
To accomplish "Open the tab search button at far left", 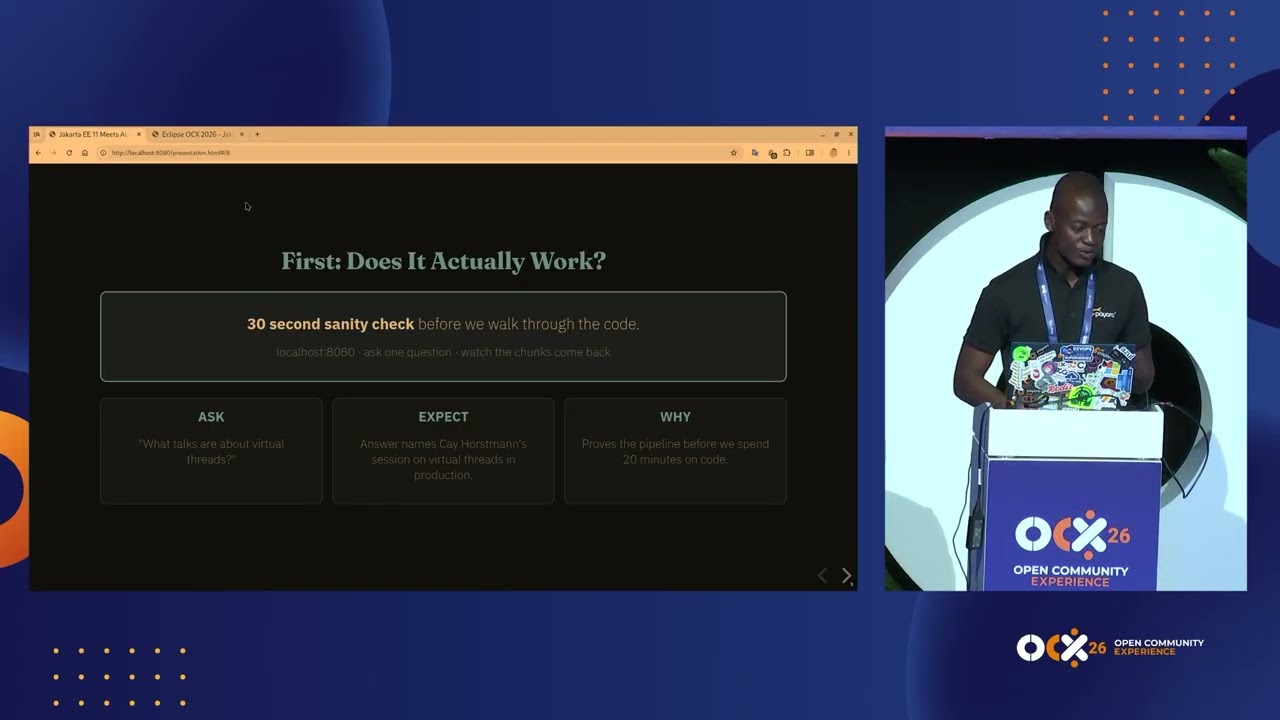I will (x=37, y=134).
